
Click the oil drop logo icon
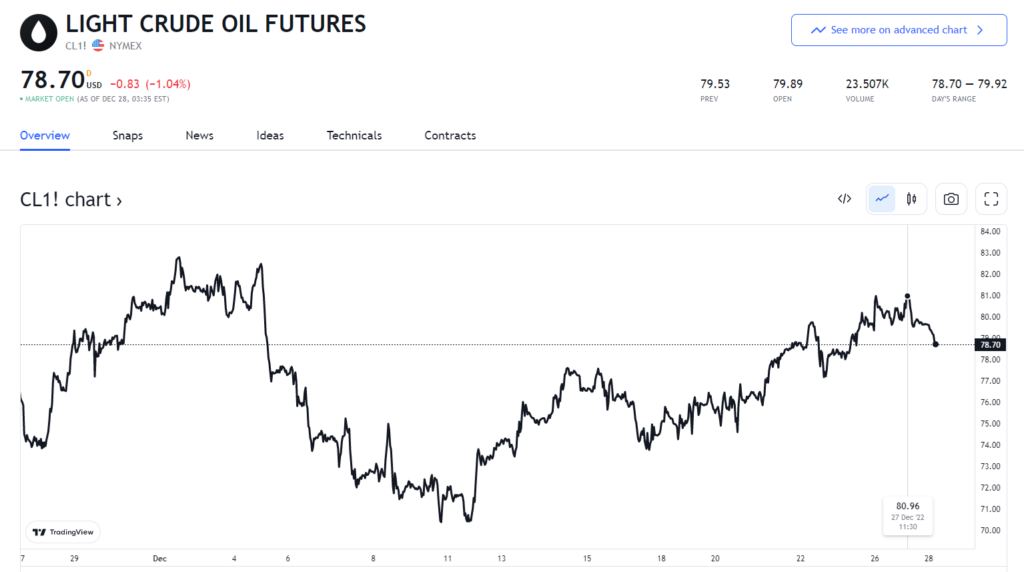click(38, 32)
